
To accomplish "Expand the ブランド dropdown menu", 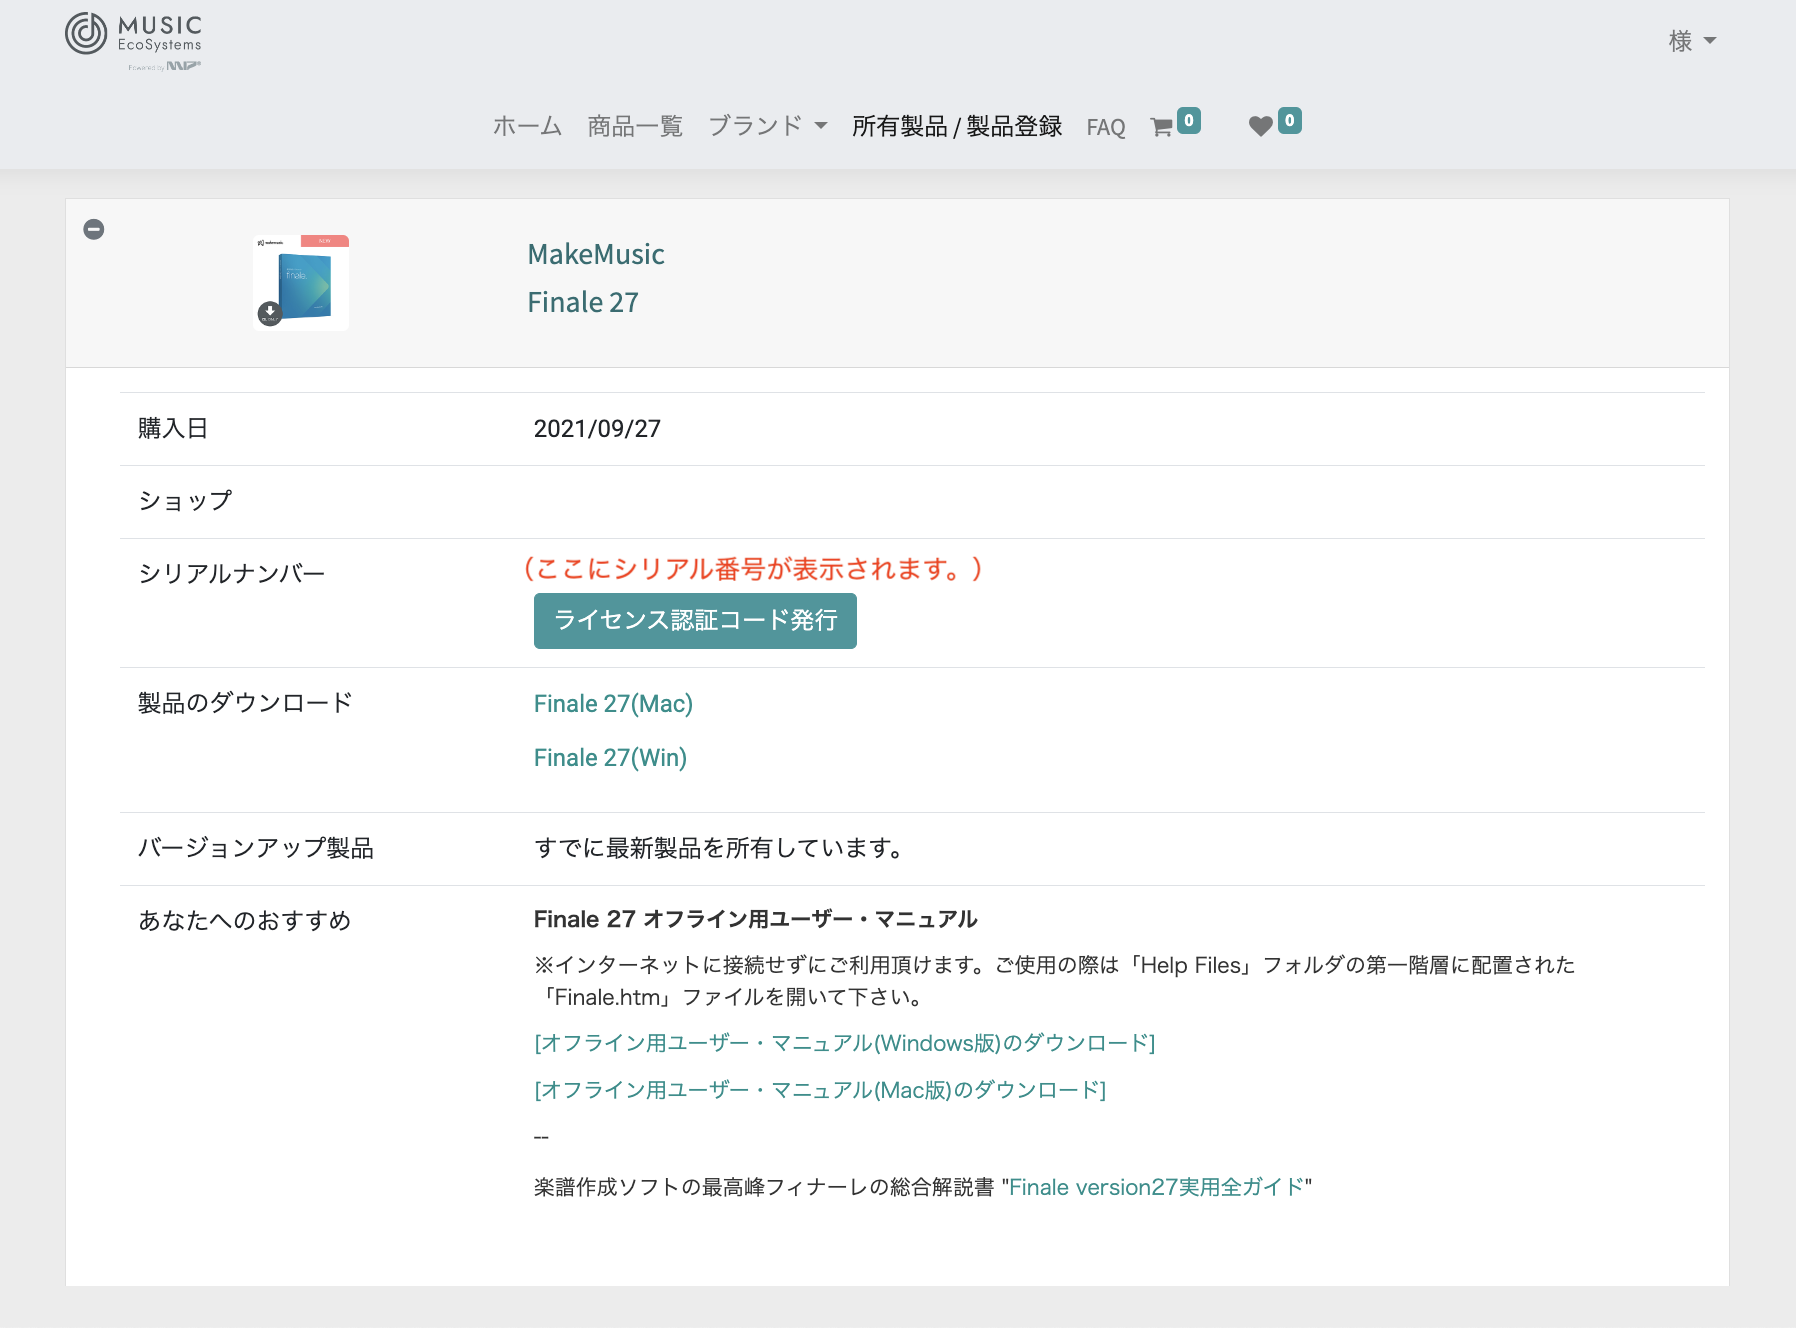I will [x=768, y=126].
